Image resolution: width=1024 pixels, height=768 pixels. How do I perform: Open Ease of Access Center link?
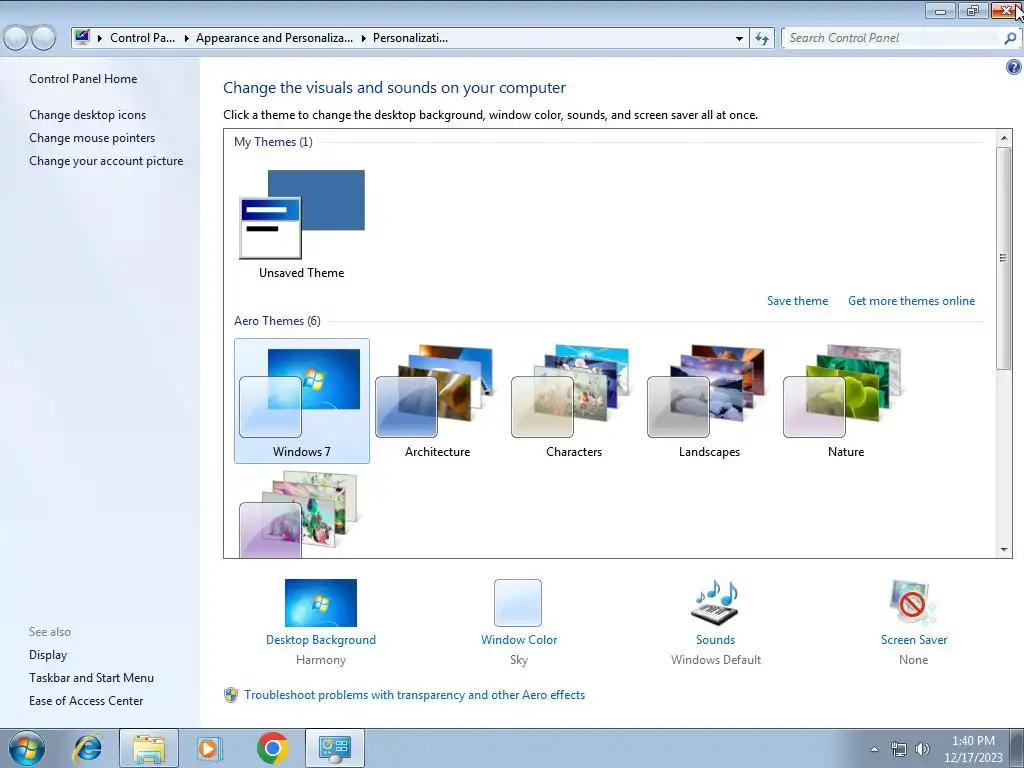86,701
